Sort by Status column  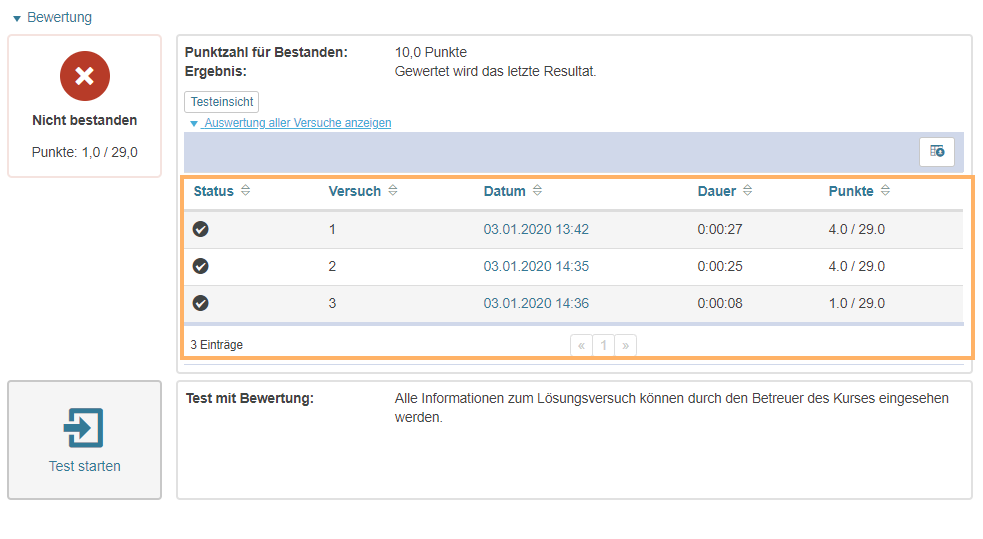pos(246,191)
